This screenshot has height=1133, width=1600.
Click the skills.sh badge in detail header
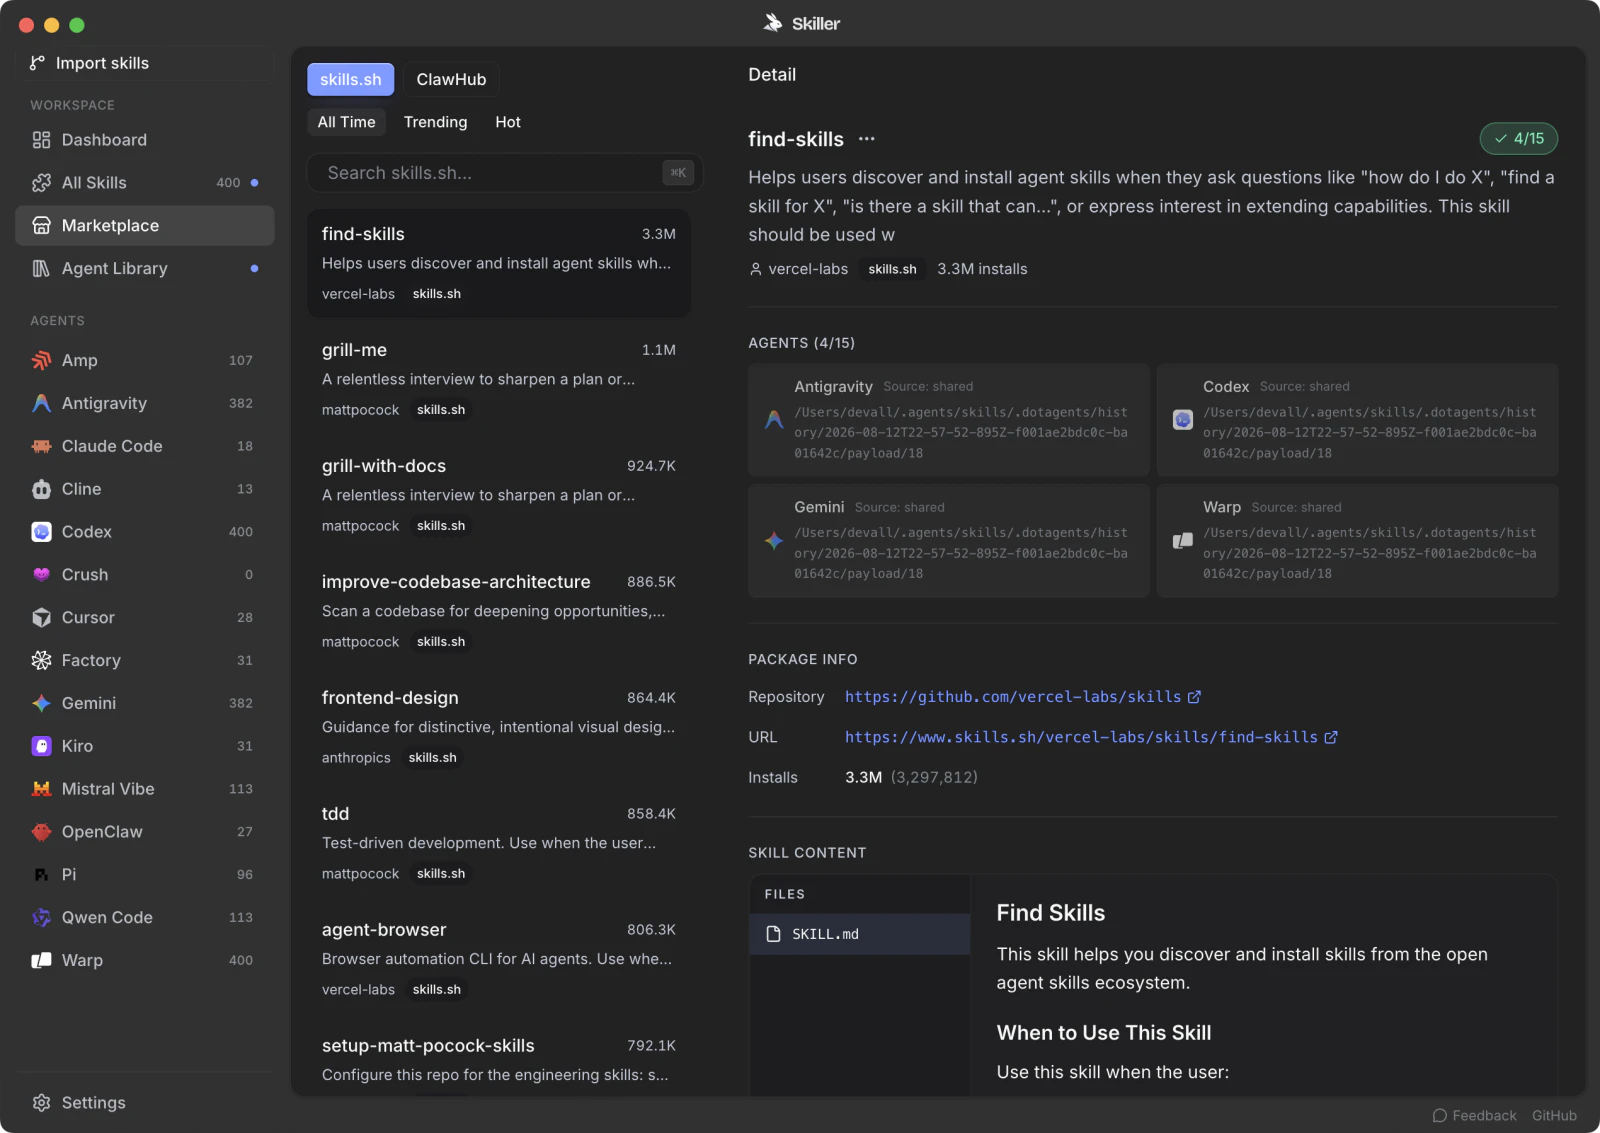(892, 269)
